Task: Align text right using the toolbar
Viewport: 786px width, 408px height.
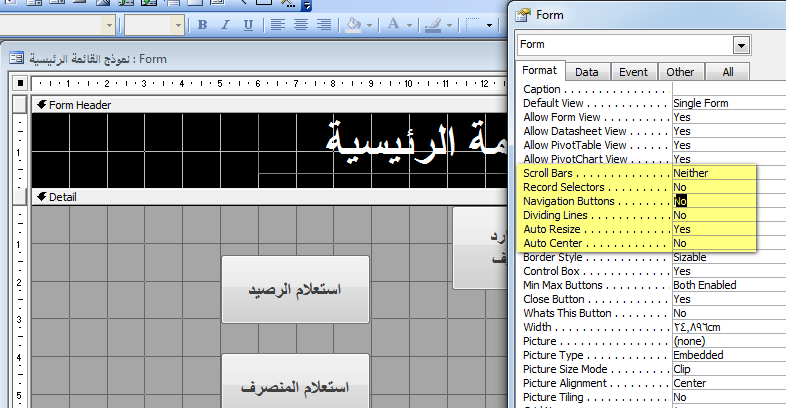Action: point(324,25)
